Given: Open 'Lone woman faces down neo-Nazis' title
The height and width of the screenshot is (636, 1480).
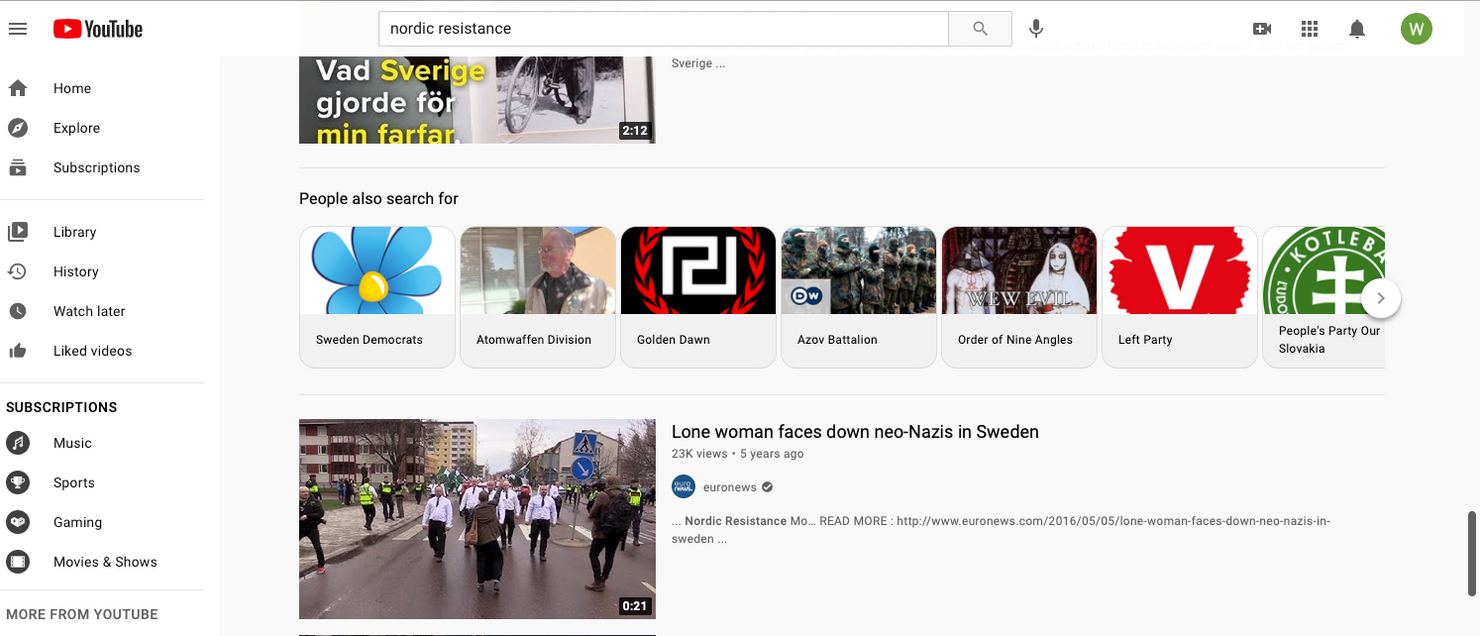Looking at the screenshot, I should 855,432.
